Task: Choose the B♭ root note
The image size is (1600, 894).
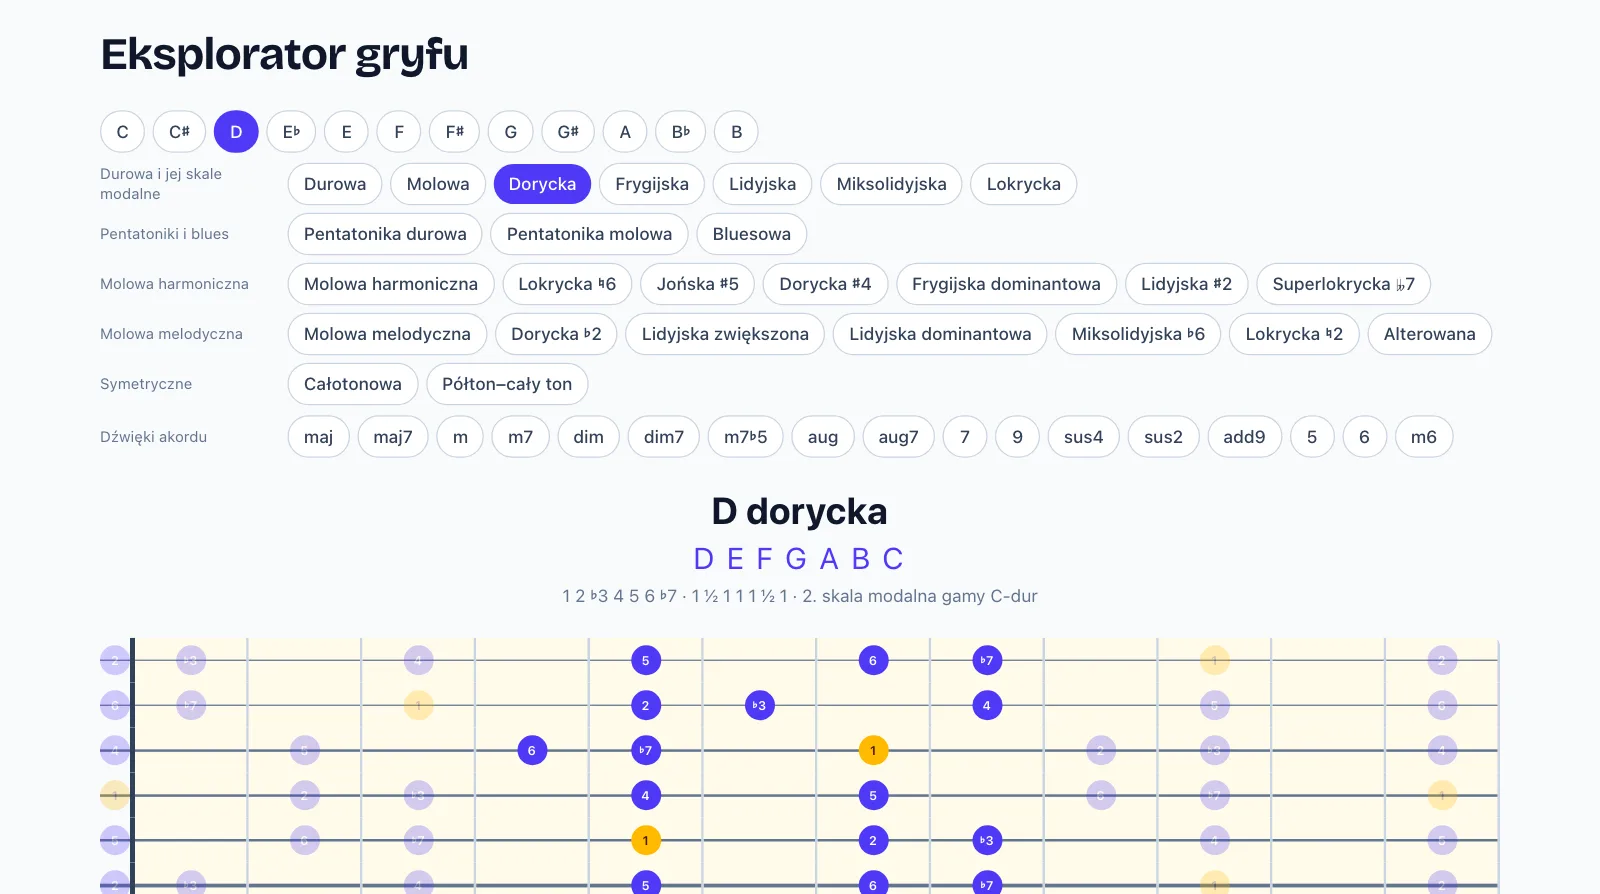Action: coord(681,132)
